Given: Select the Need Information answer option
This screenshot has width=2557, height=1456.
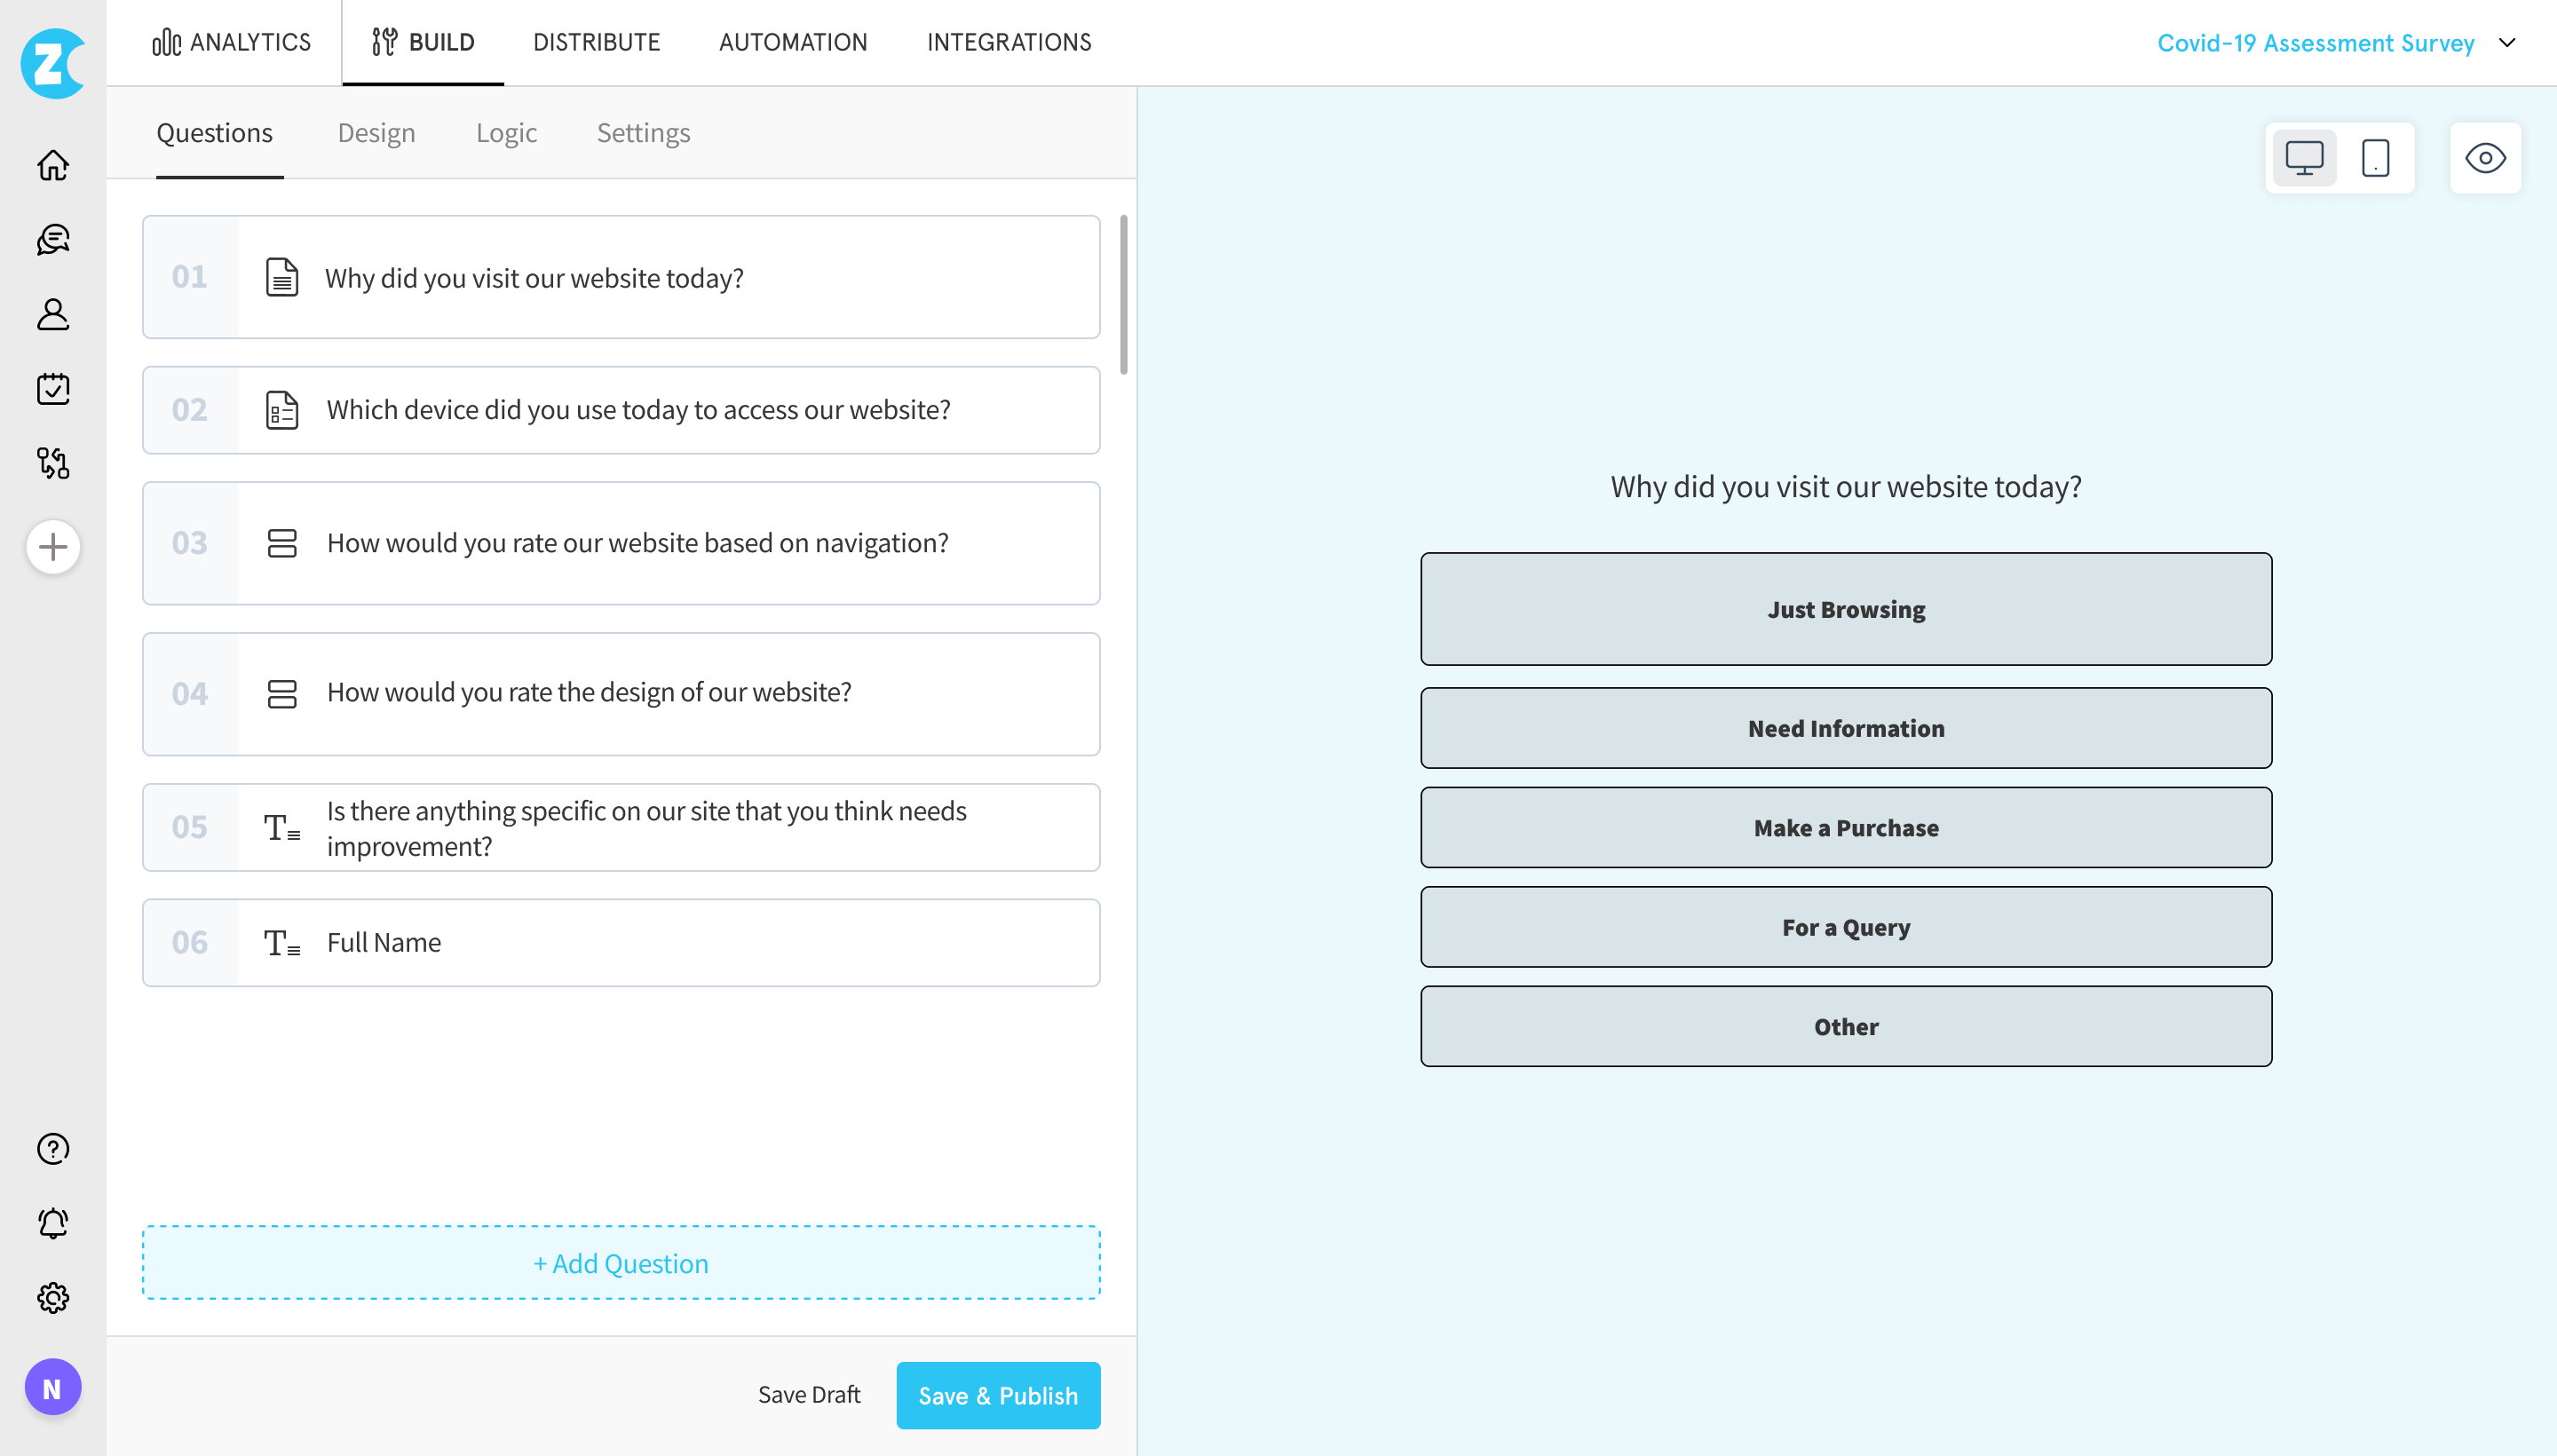Looking at the screenshot, I should tap(1846, 727).
